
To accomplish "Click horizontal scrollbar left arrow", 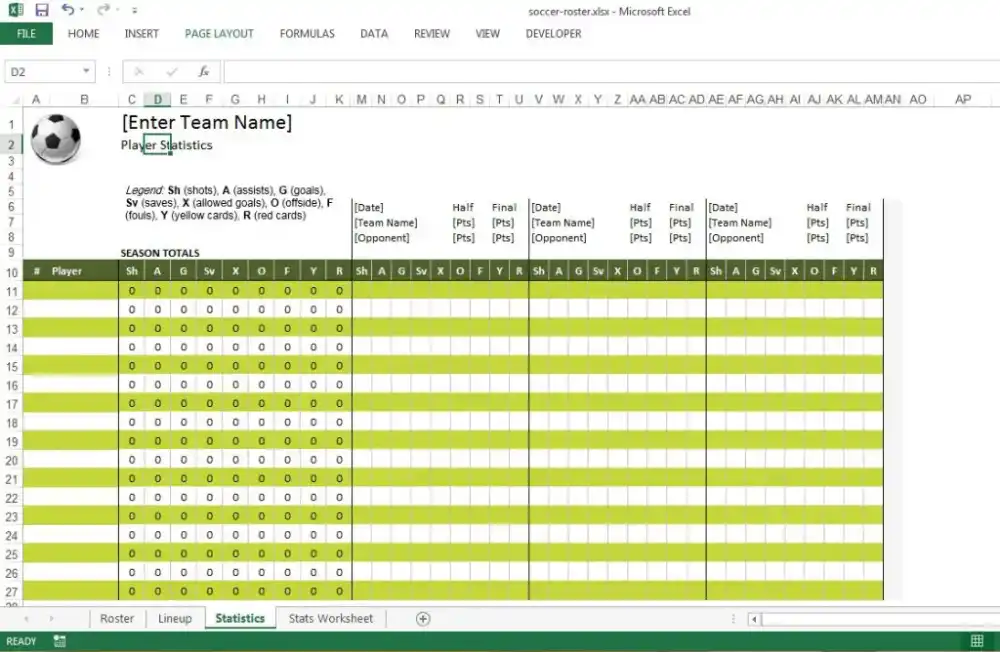I will coord(754,619).
